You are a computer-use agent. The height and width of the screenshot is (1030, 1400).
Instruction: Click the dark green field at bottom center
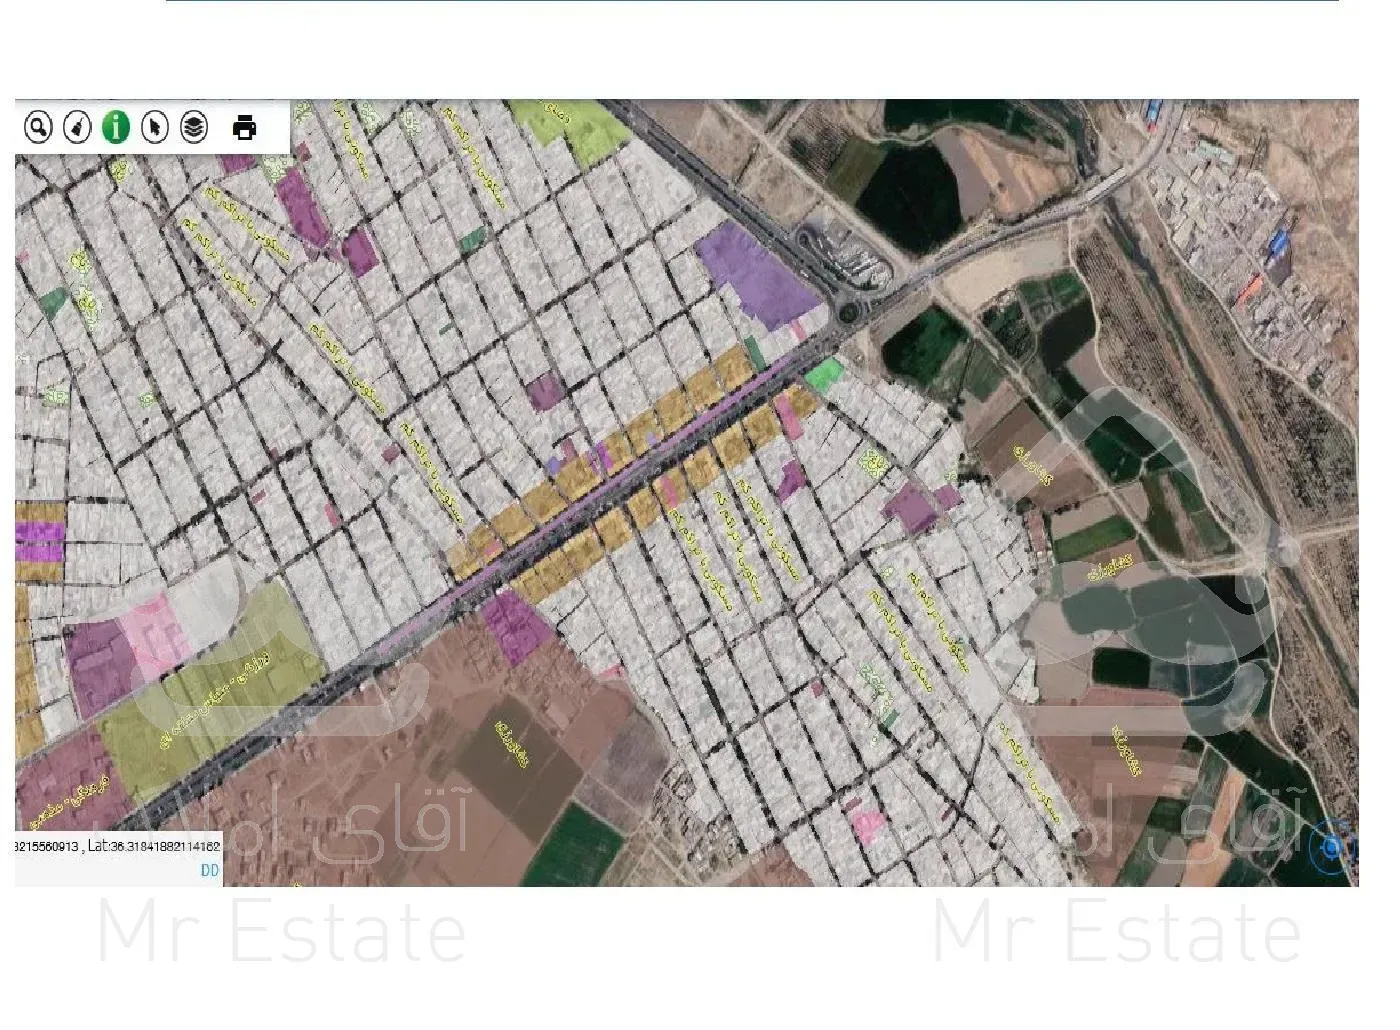[x=572, y=848]
